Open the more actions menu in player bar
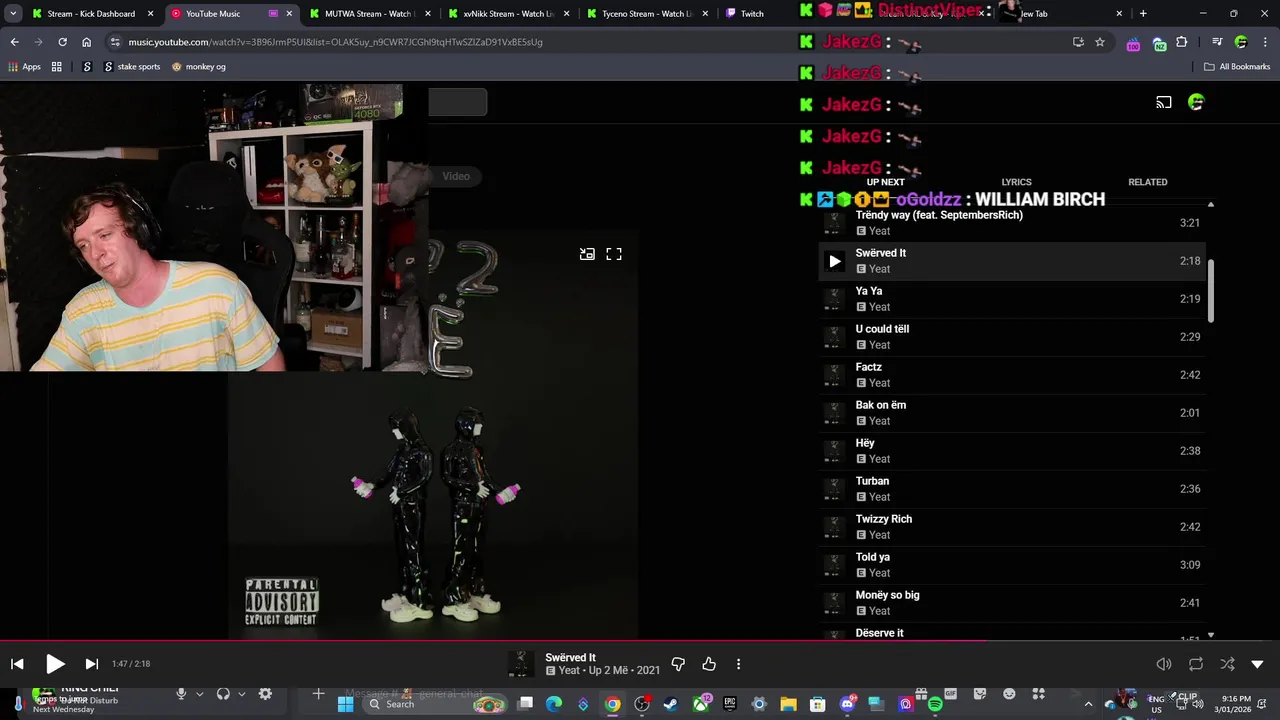The image size is (1280, 720). click(738, 664)
